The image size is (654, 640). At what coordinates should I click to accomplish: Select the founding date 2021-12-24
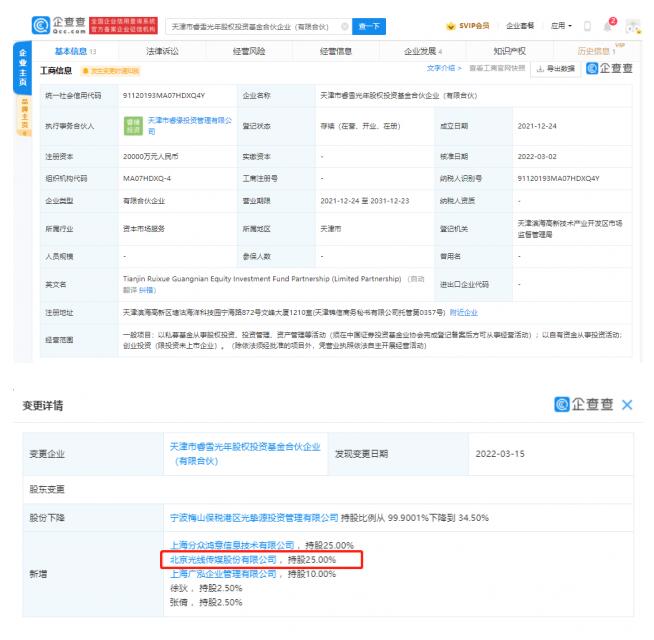pos(537,126)
